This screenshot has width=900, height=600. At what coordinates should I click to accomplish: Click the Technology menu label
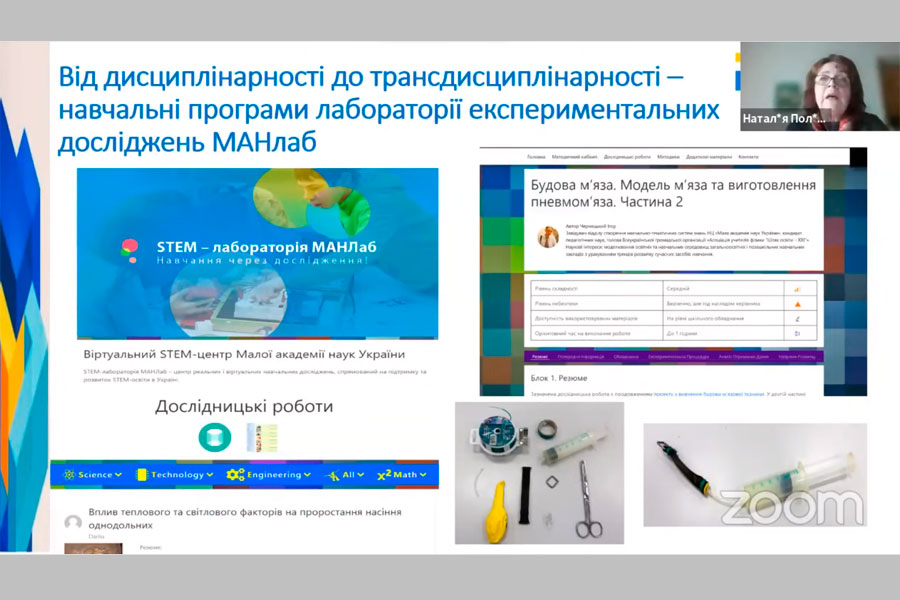click(x=177, y=475)
